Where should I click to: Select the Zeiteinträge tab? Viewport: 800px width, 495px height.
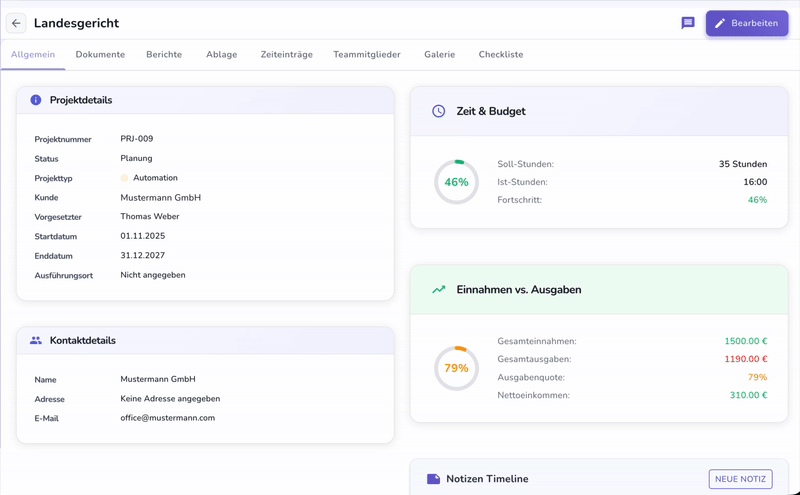(285, 55)
